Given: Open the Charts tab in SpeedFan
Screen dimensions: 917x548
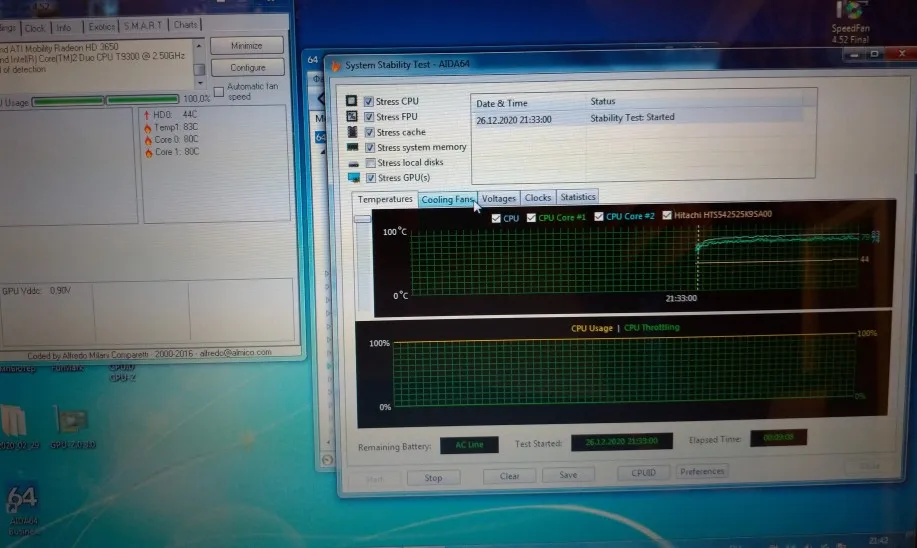Looking at the screenshot, I should 185,25.
